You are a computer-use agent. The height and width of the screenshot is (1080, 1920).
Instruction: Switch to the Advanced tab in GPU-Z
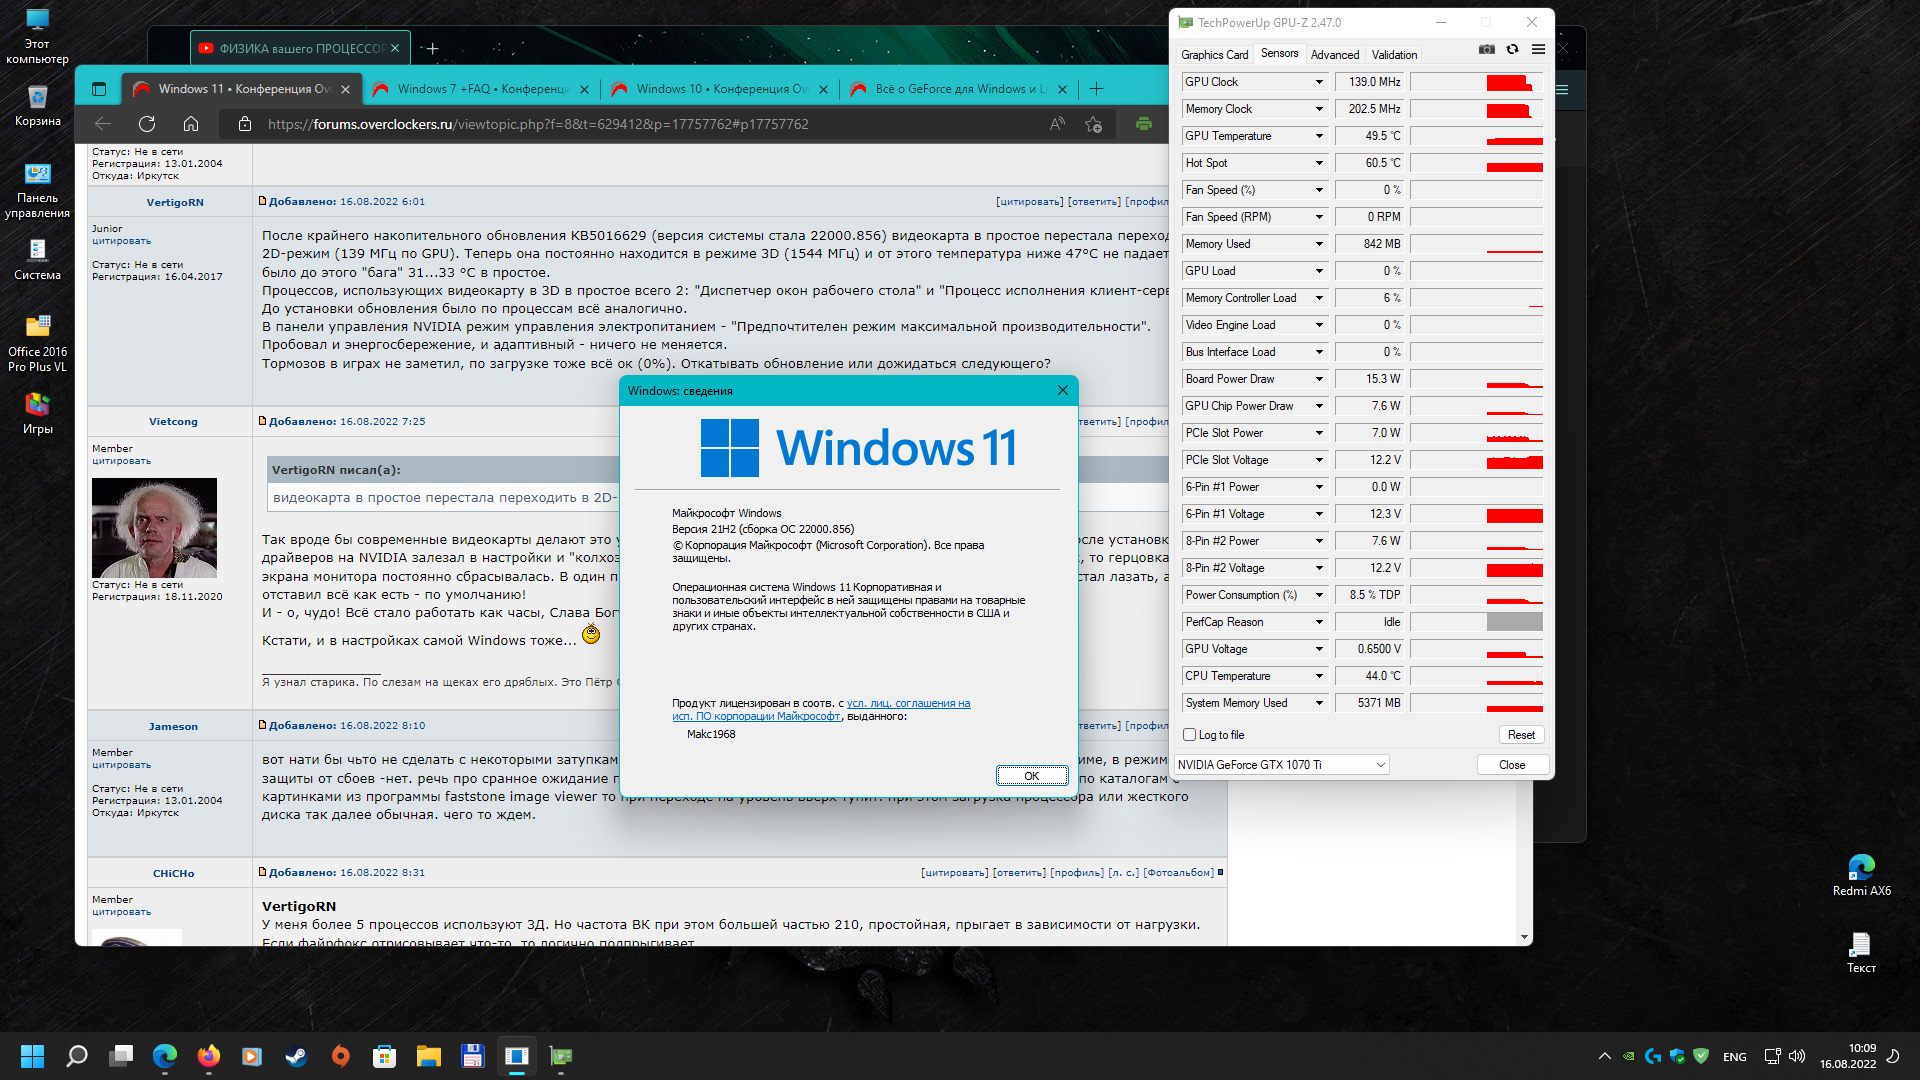click(x=1334, y=55)
